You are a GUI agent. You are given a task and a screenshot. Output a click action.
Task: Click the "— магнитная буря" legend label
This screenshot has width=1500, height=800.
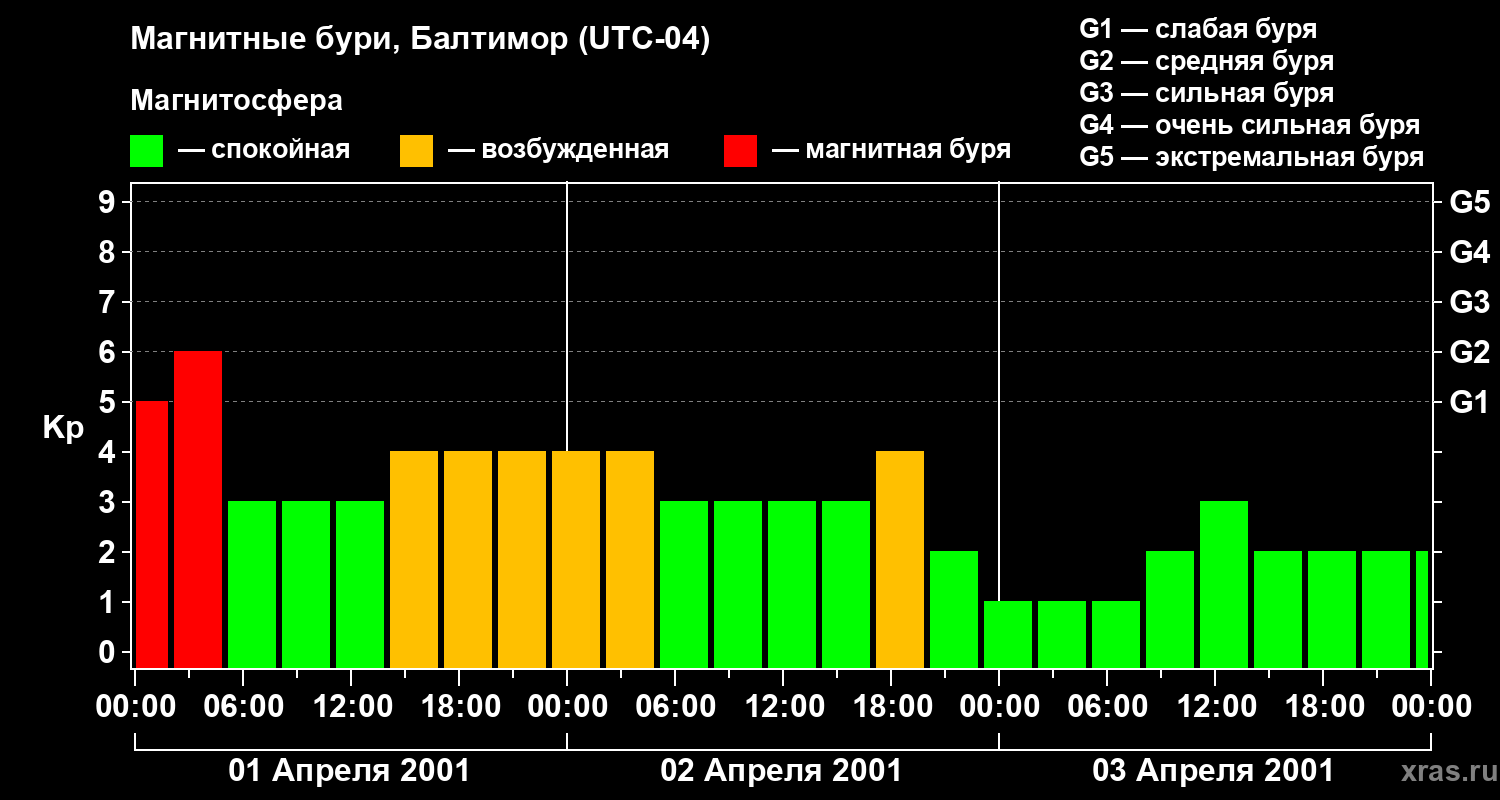click(x=891, y=151)
